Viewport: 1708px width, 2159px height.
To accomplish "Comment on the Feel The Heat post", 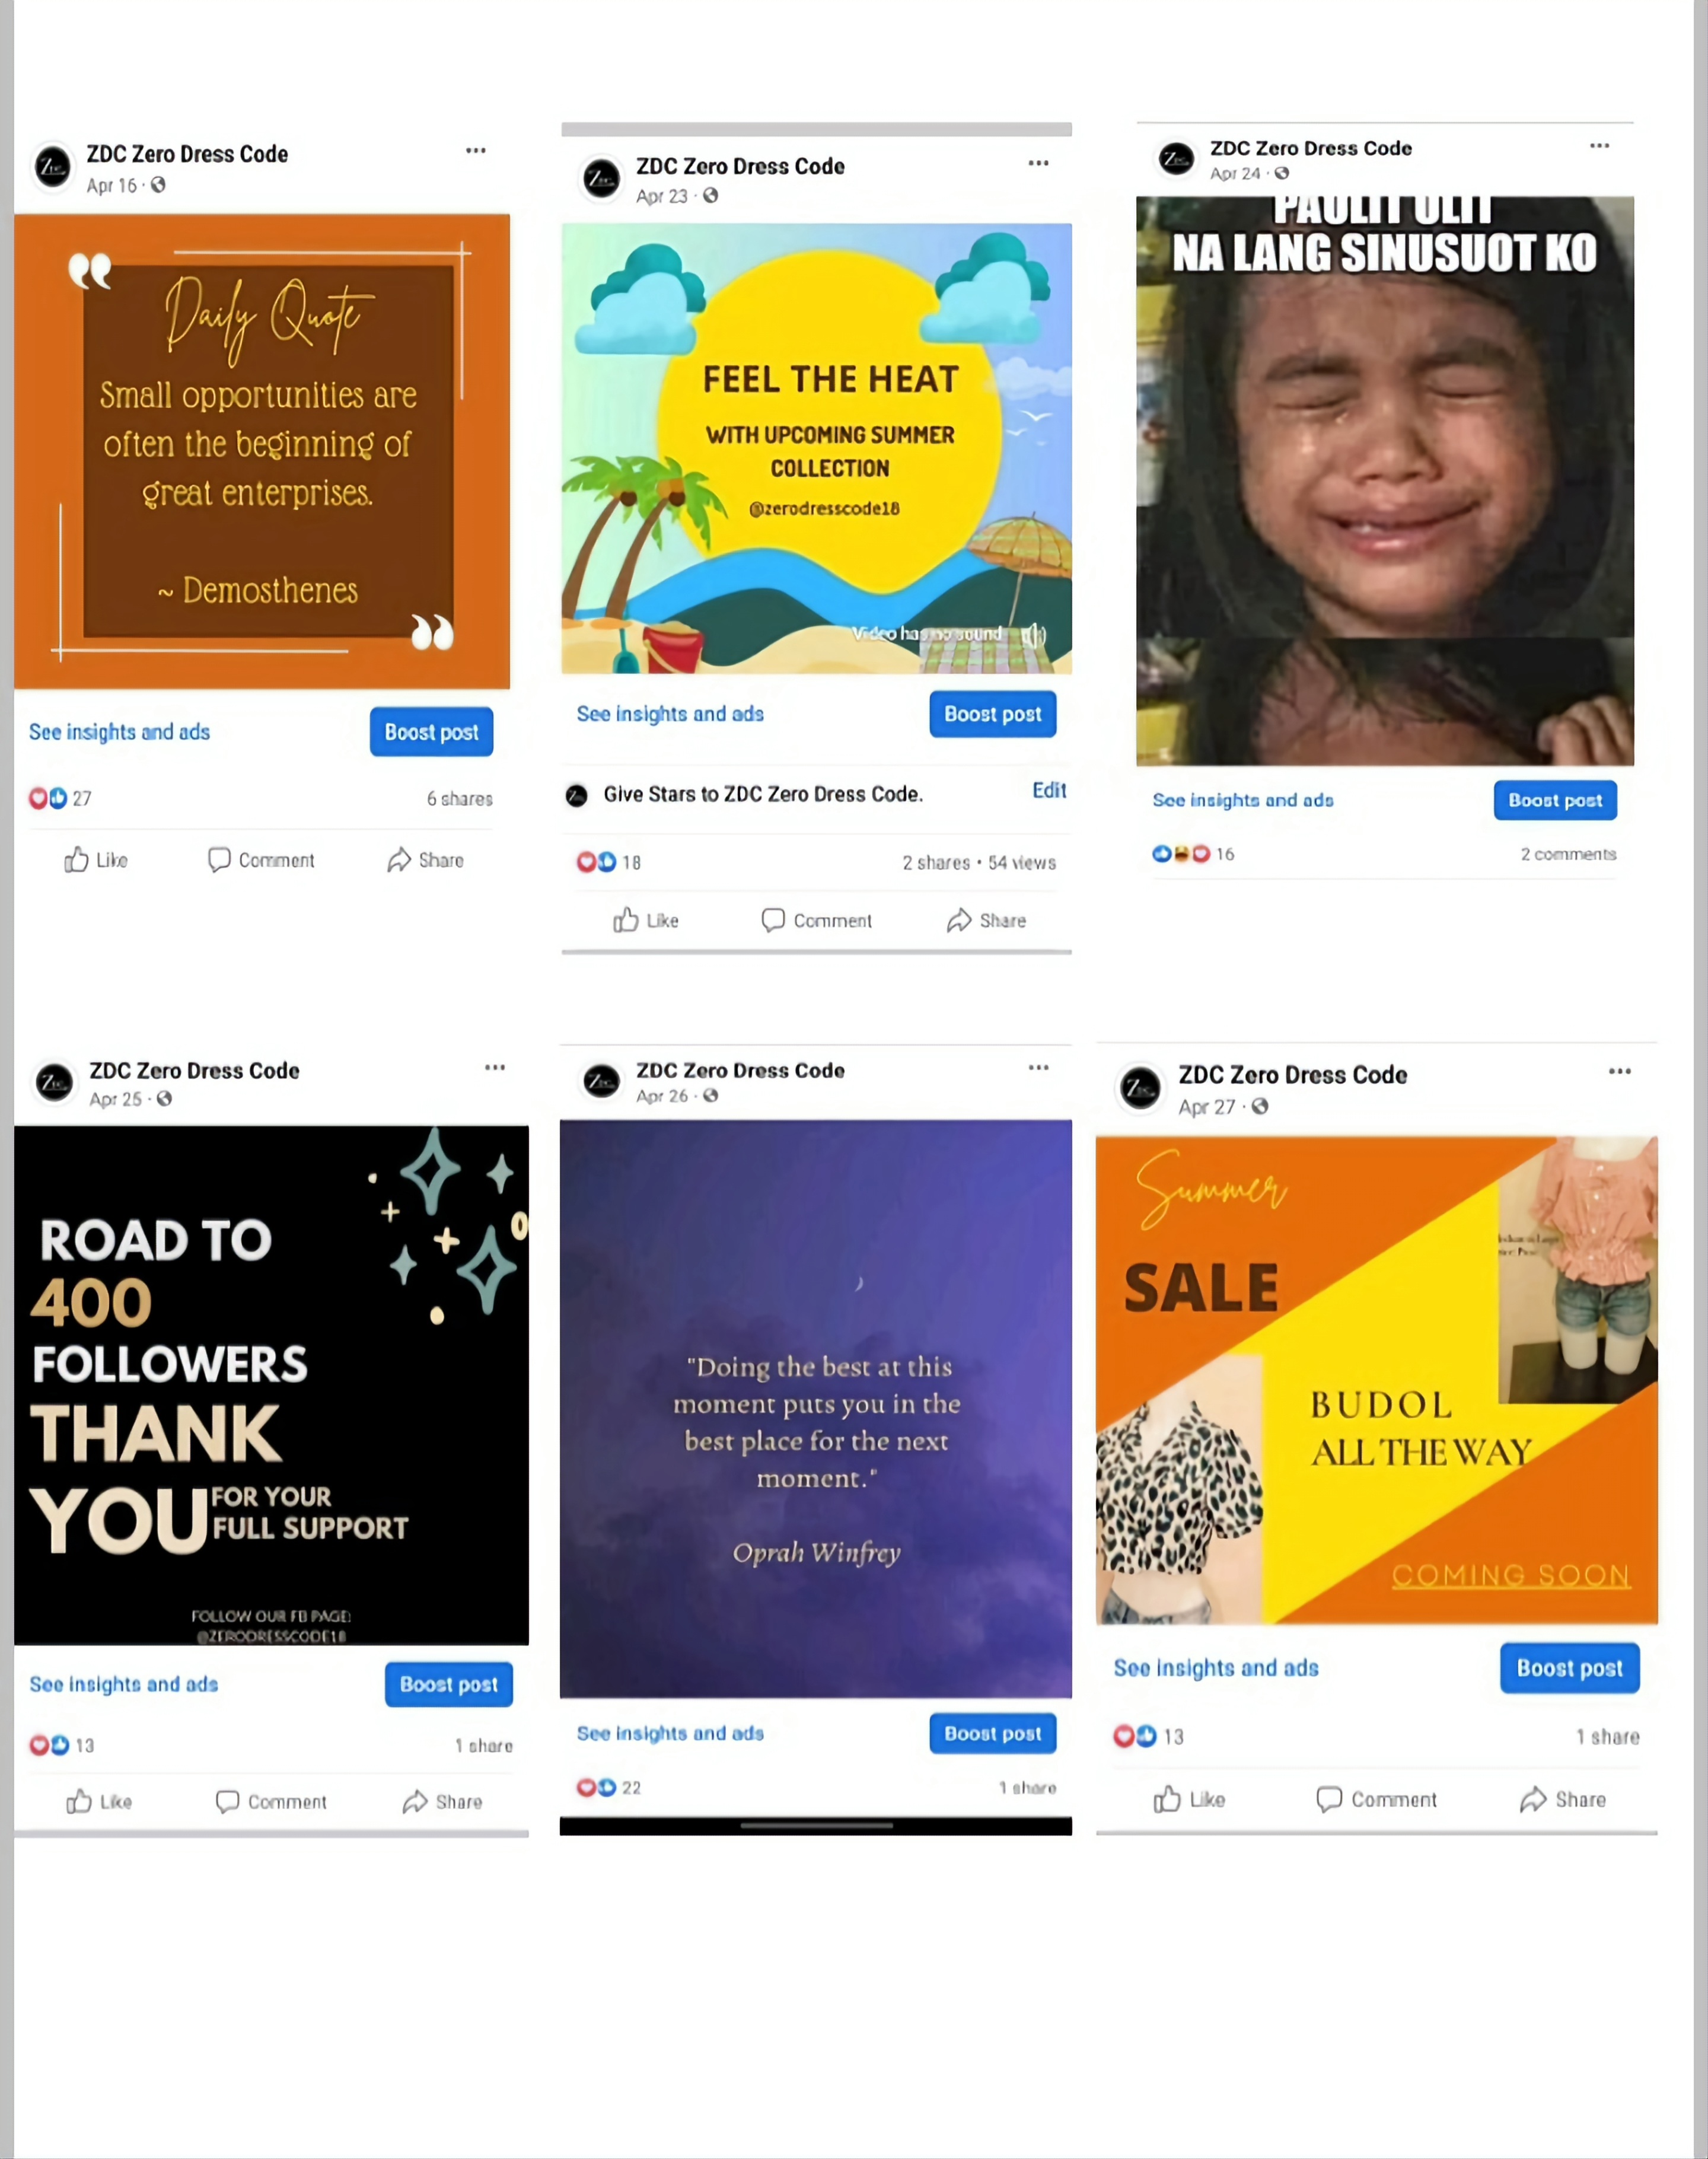I will pyautogui.click(x=817, y=920).
